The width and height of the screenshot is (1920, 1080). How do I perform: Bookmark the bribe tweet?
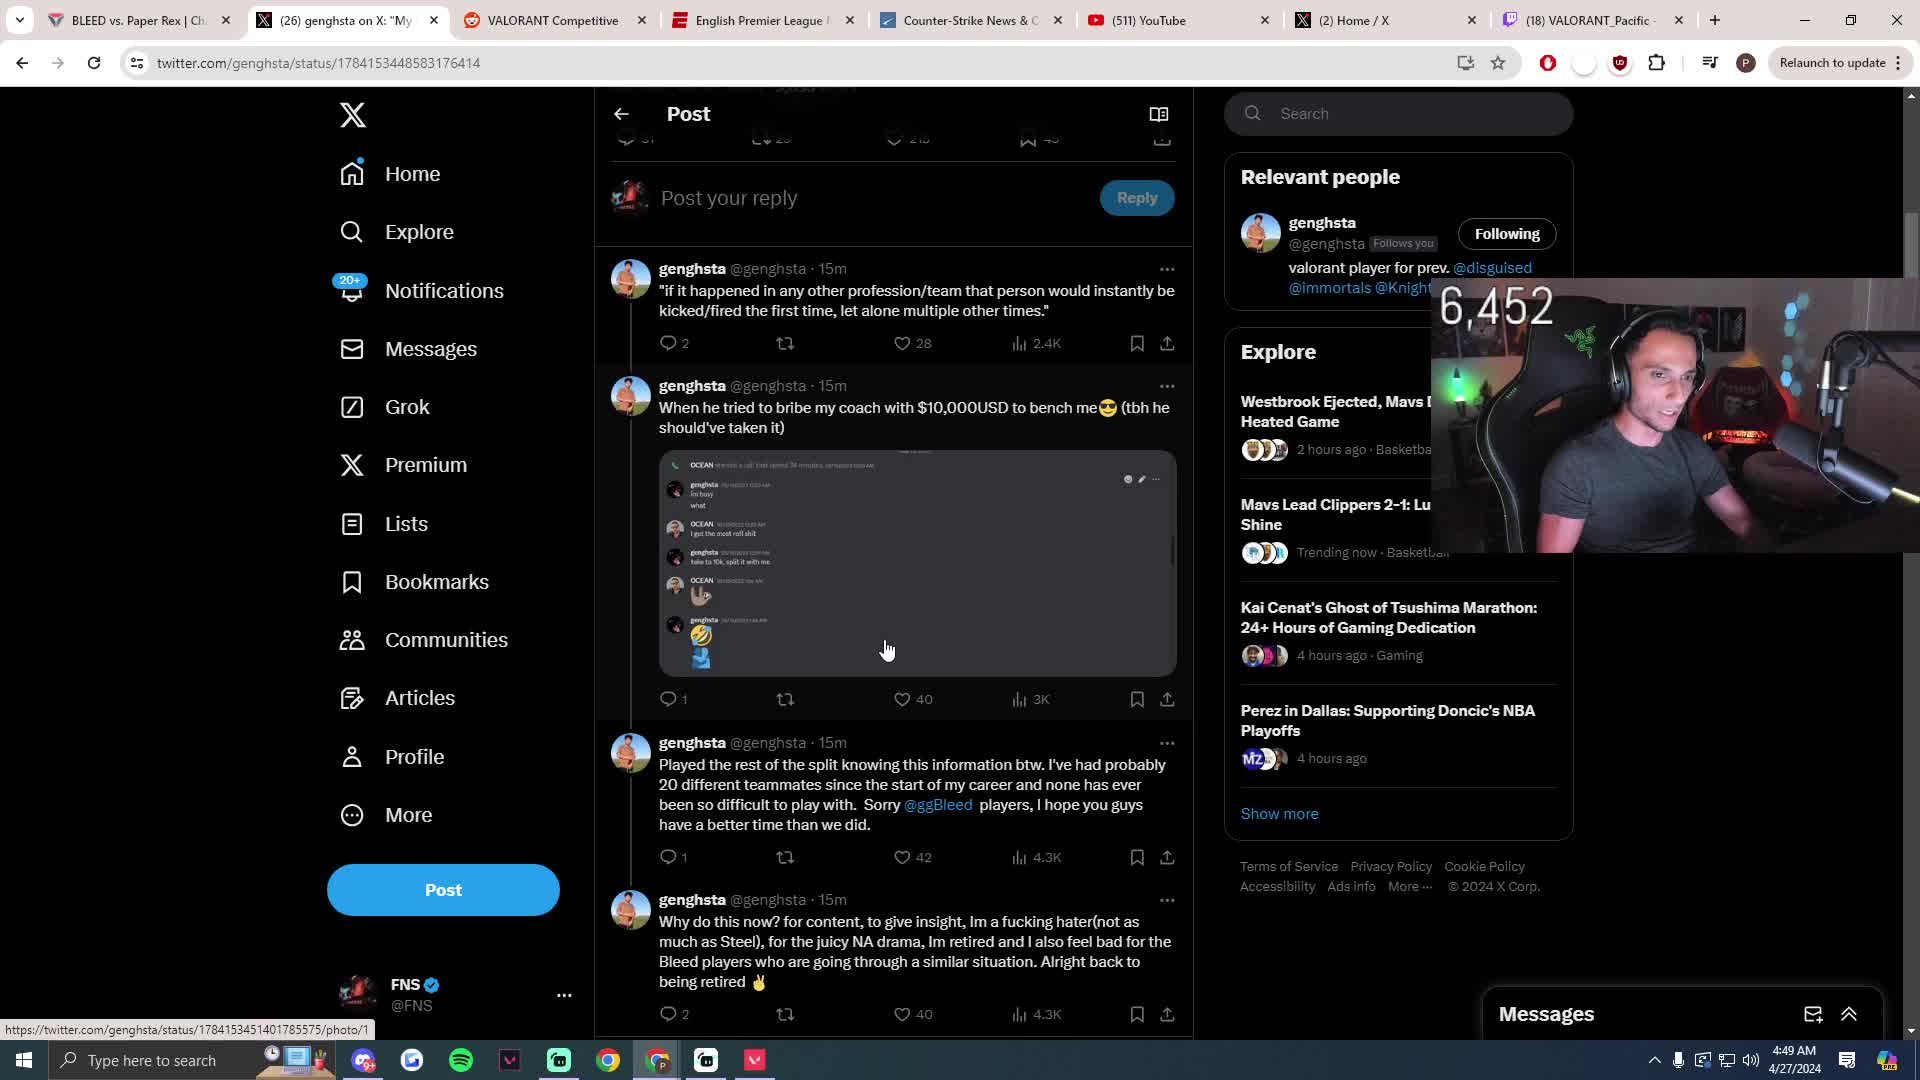pyautogui.click(x=1137, y=699)
